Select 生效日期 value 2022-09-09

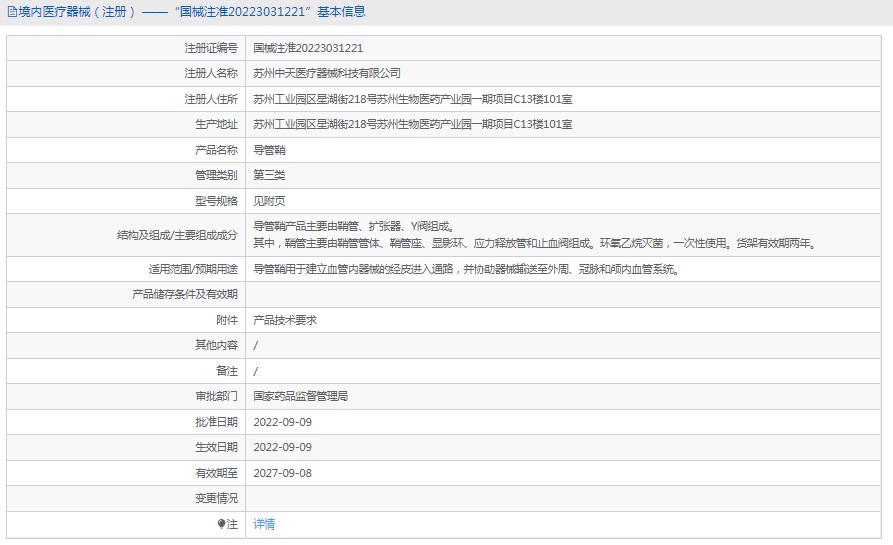[x=282, y=447]
